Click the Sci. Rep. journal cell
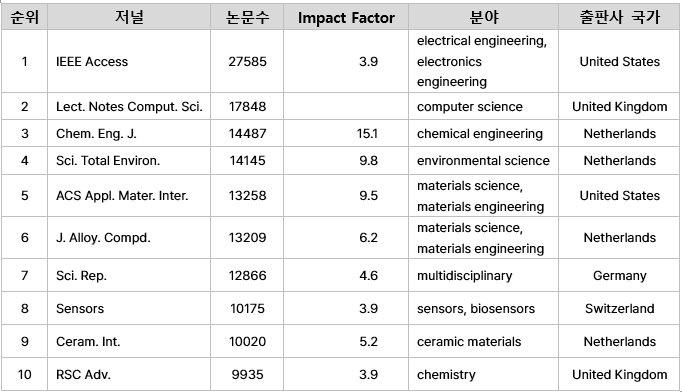 pos(129,275)
